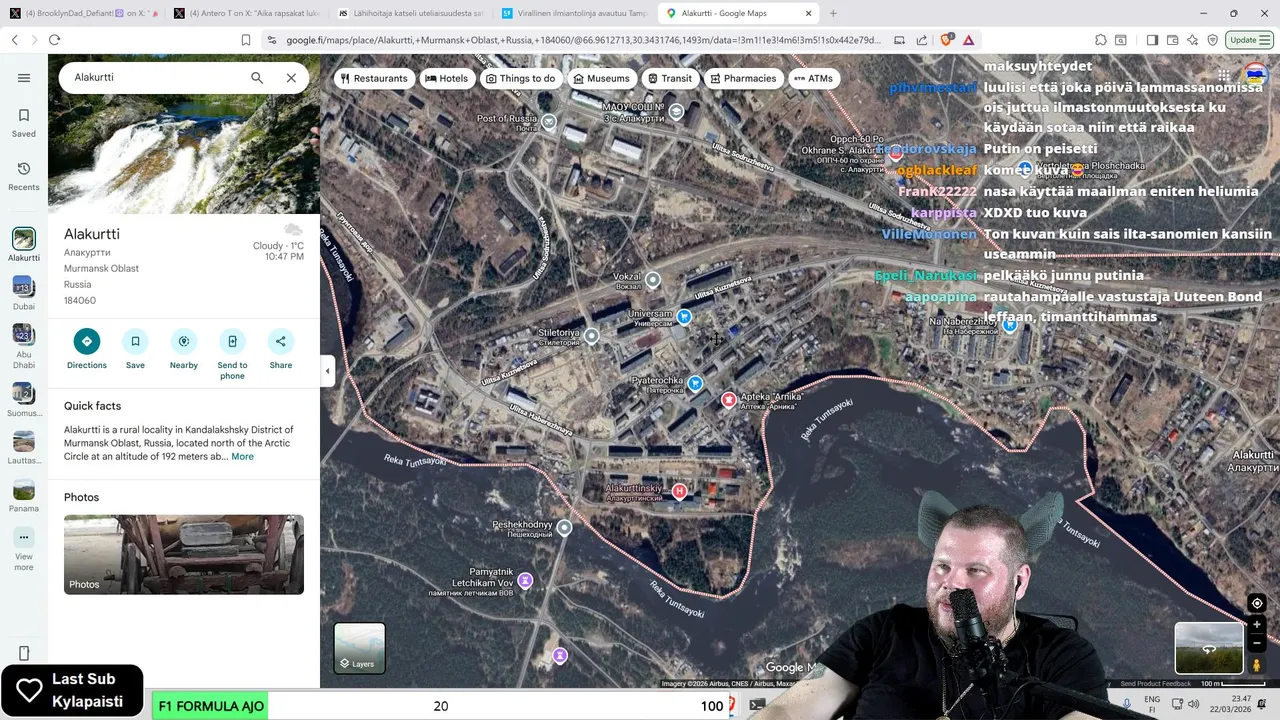Open the taskbar volume control

tap(1193, 704)
